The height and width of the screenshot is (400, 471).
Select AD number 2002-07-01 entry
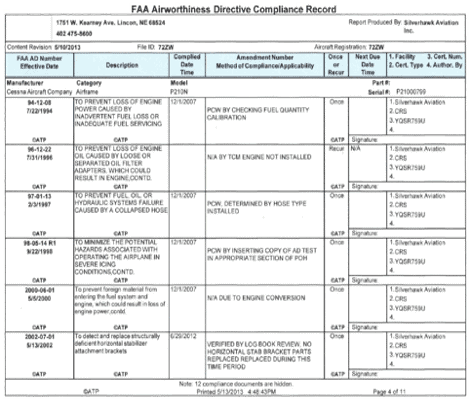39,337
